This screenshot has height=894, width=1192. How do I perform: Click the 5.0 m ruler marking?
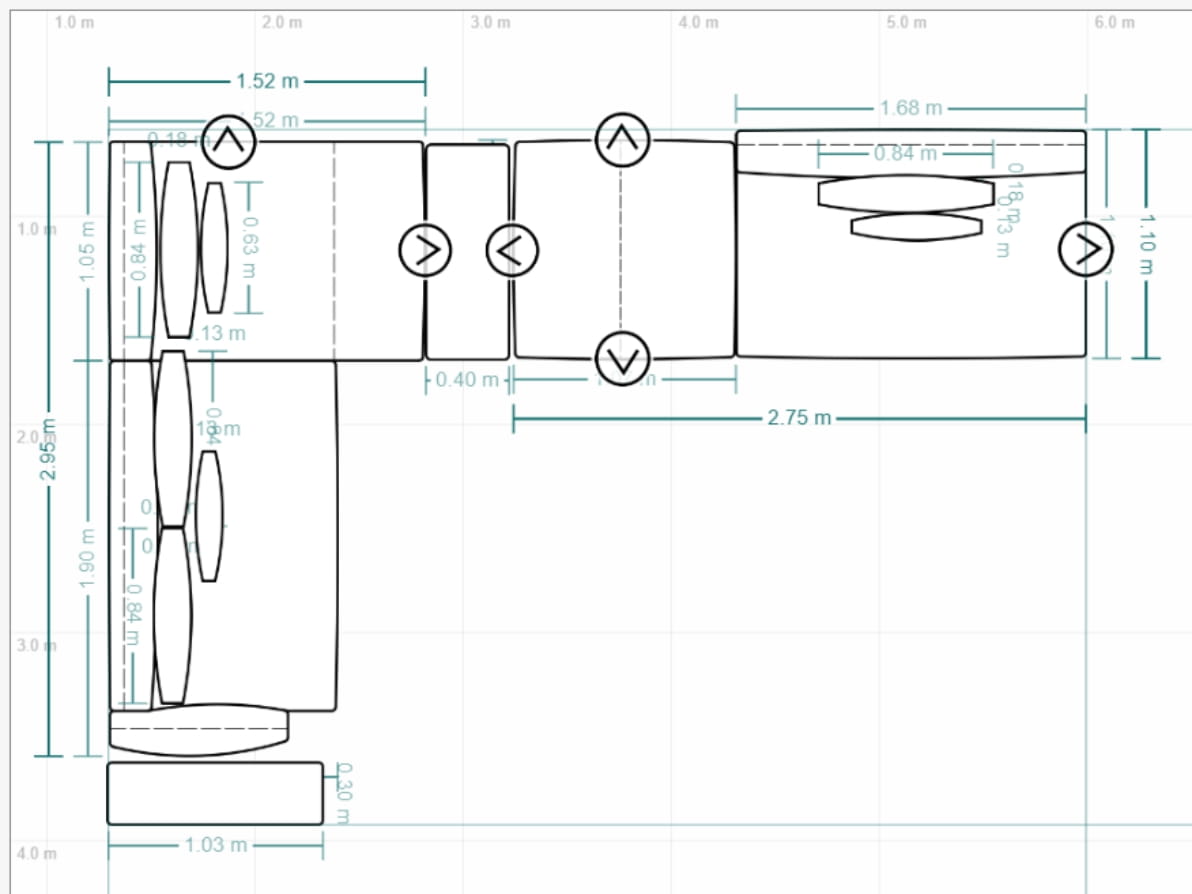[x=906, y=23]
